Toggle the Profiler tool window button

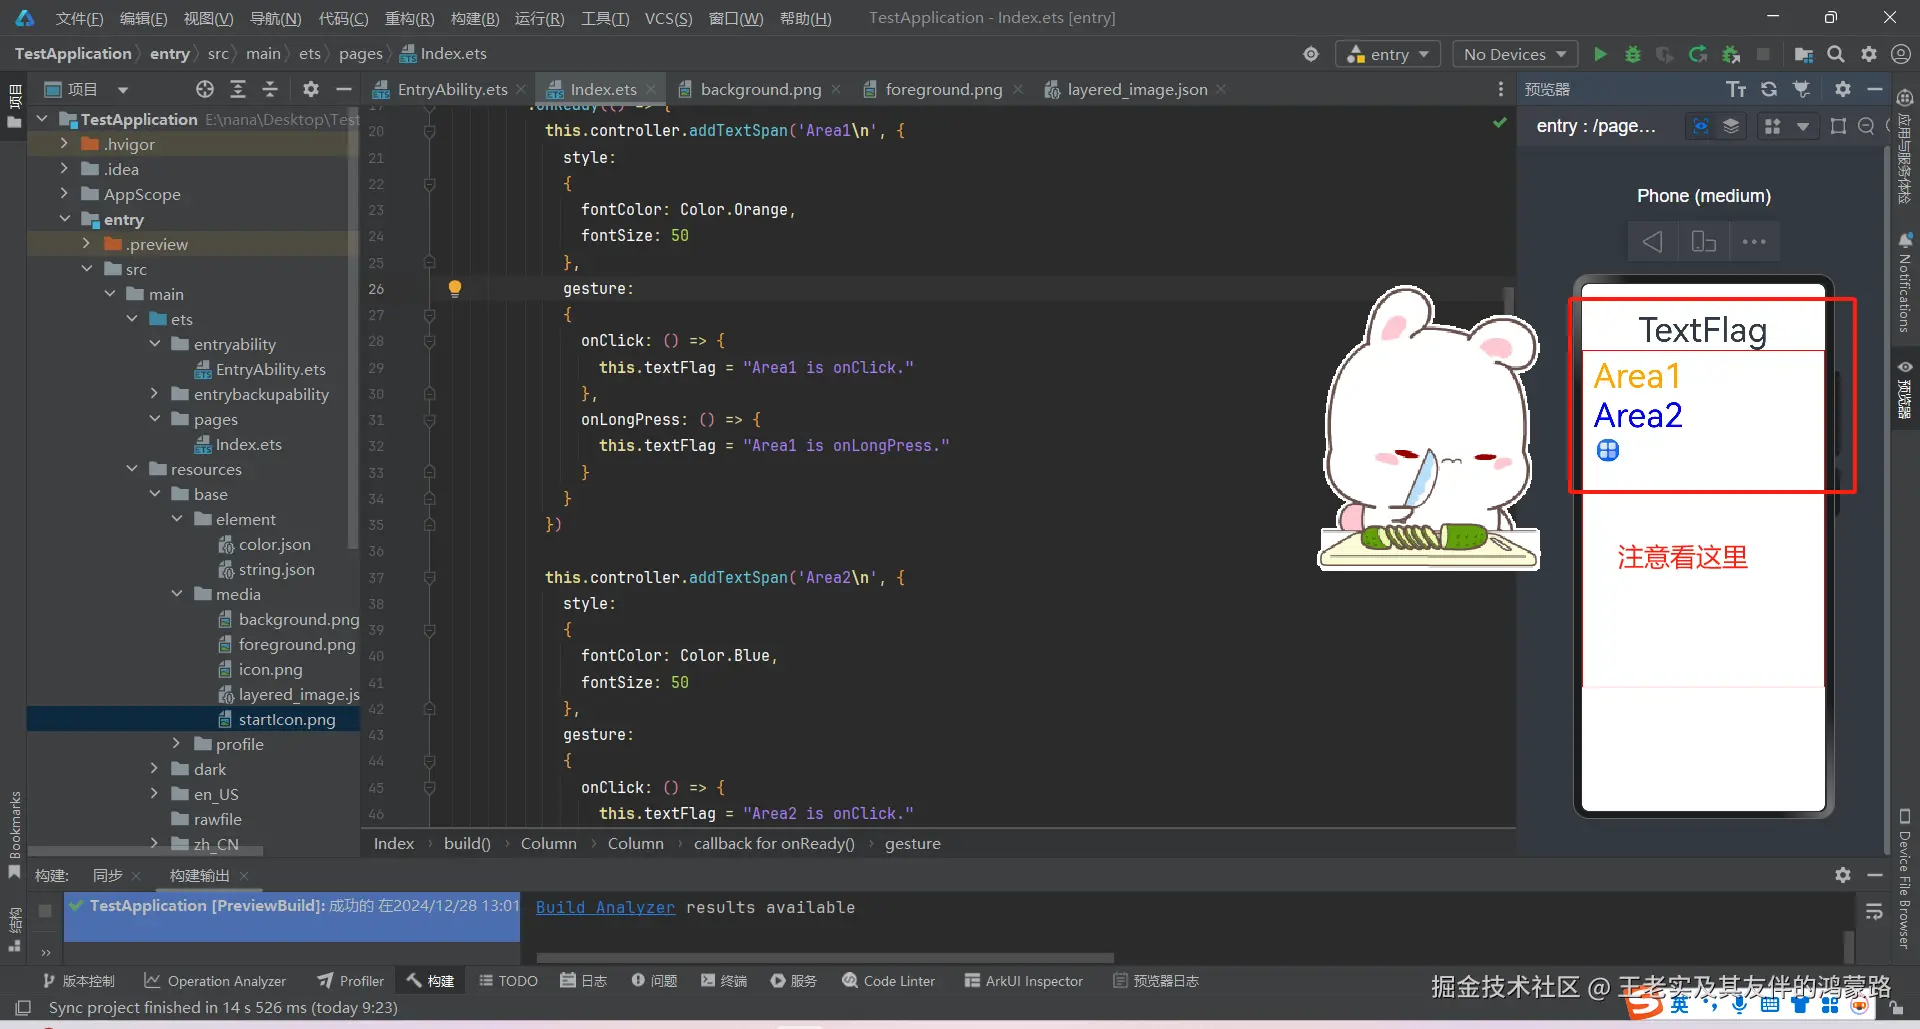pyautogui.click(x=351, y=981)
